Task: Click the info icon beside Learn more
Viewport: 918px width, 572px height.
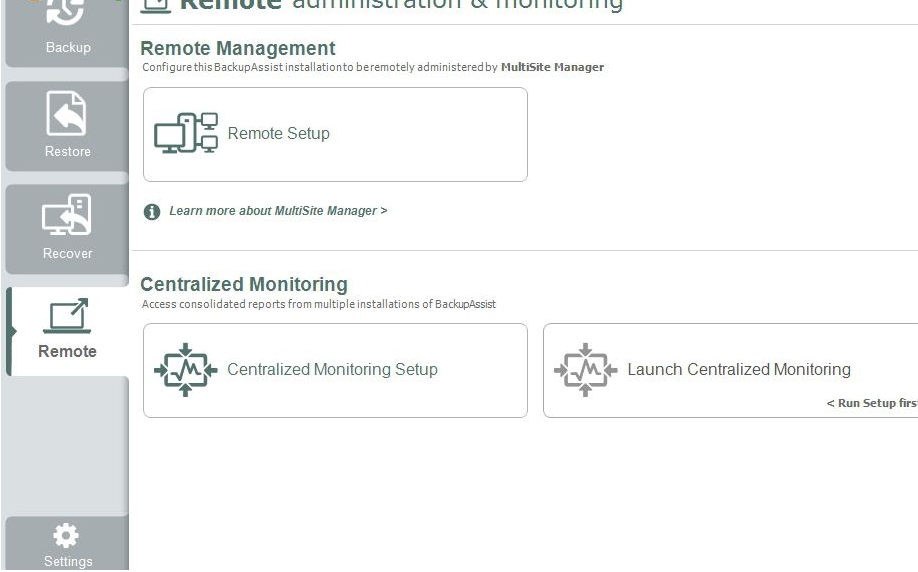Action: click(152, 212)
